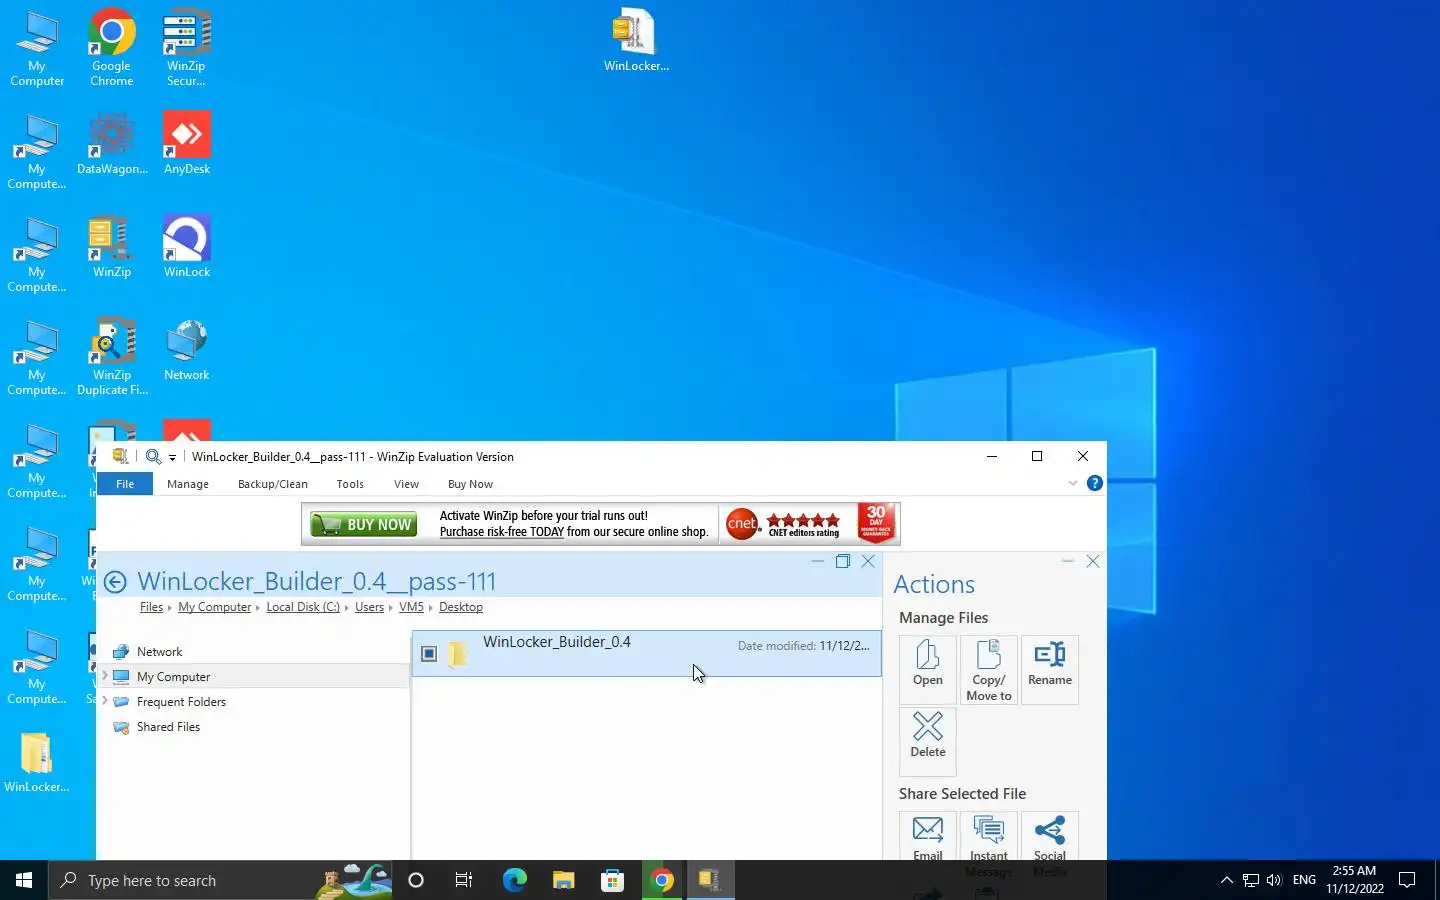Open ENG language indicator
The height and width of the screenshot is (900, 1440).
coord(1304,880)
